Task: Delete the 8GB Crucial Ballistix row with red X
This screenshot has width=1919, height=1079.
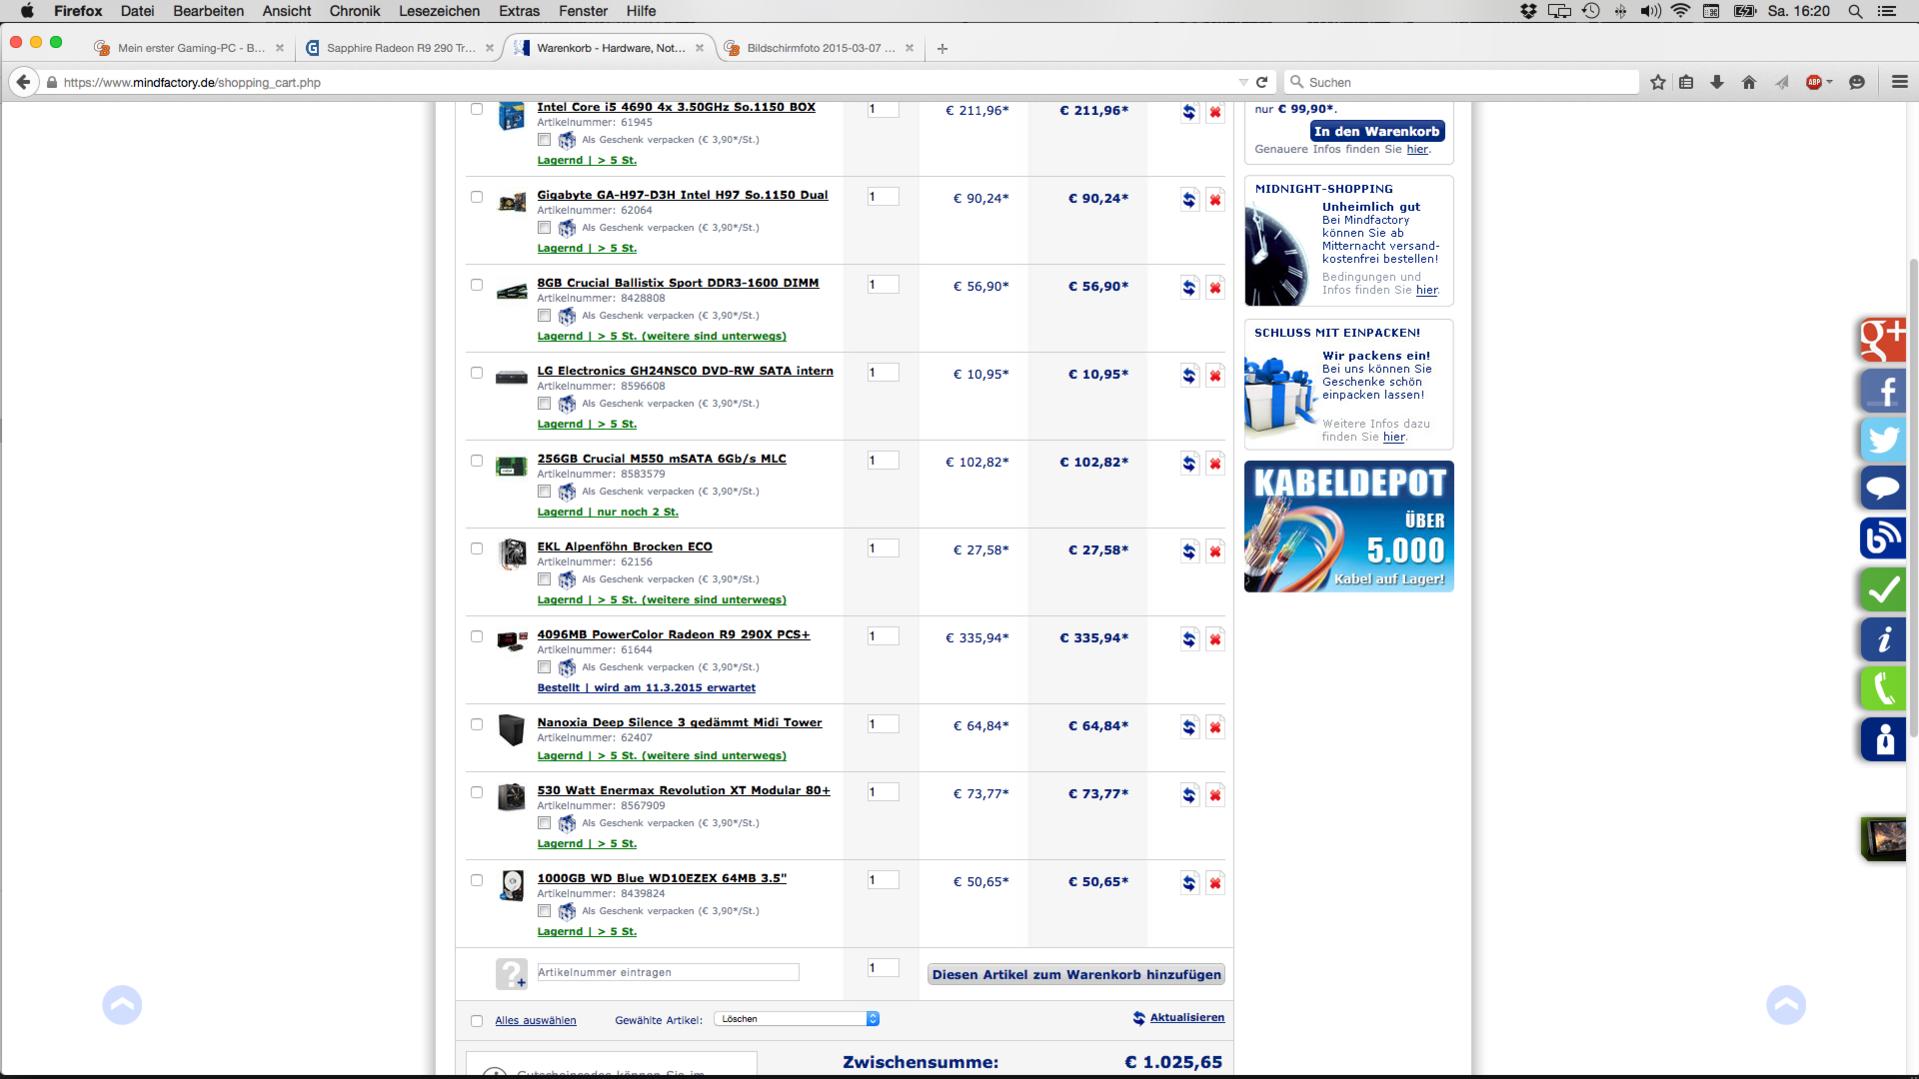Action: point(1215,288)
